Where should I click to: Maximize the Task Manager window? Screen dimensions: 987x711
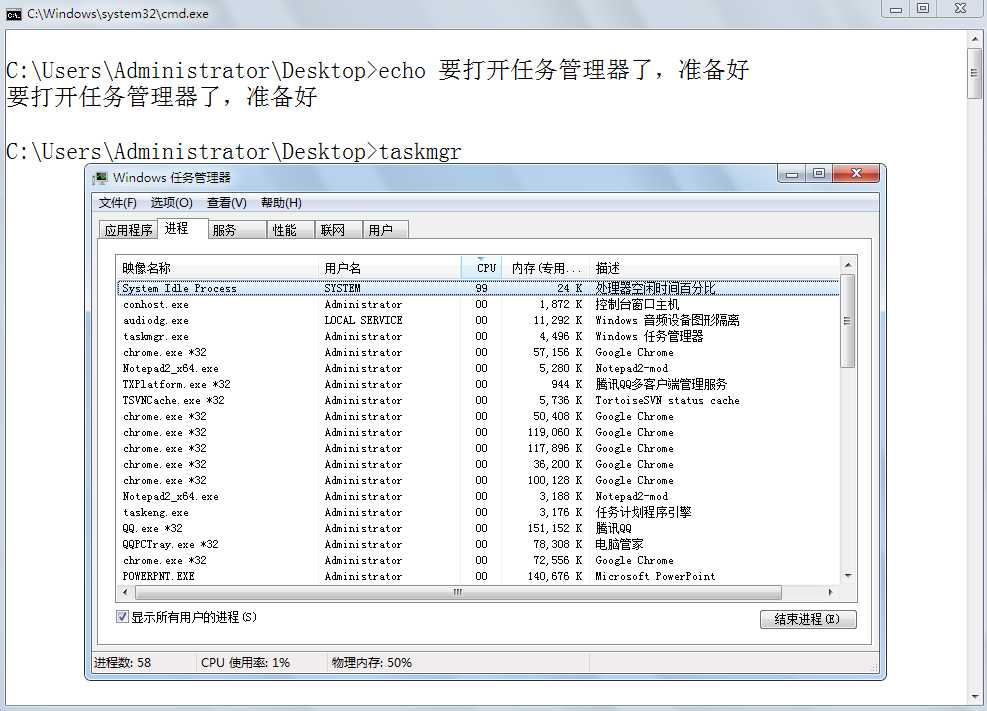pyautogui.click(x=818, y=174)
